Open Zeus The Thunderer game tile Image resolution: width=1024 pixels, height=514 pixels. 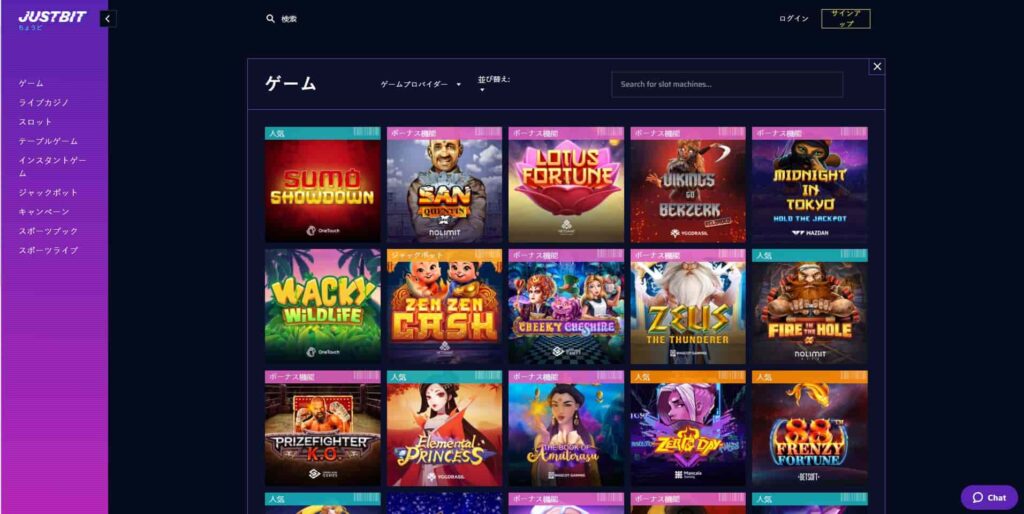pyautogui.click(x=688, y=306)
